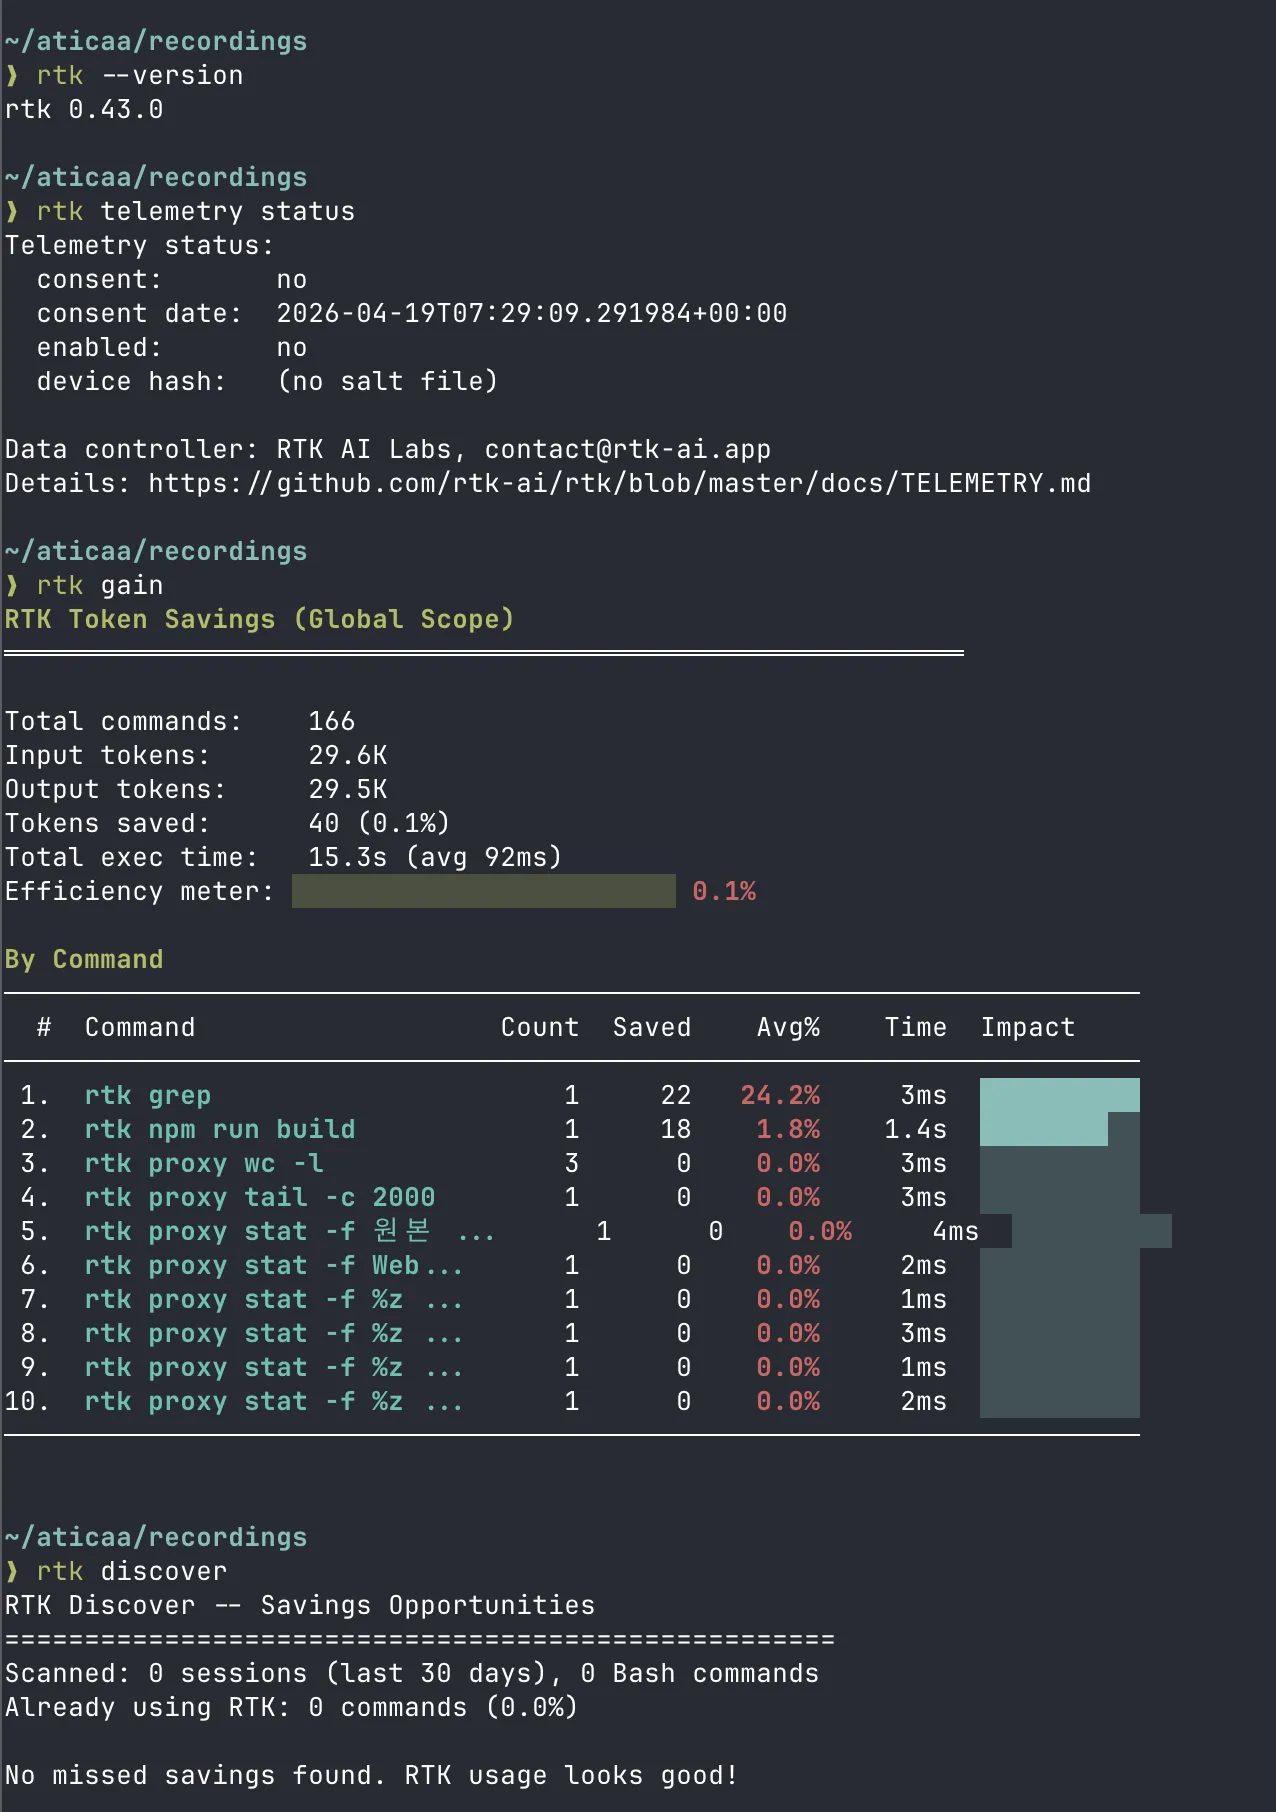Viewport: 1276px width, 1812px height.
Task: Click the contact@rtk-ai.app email address
Action: click(628, 449)
